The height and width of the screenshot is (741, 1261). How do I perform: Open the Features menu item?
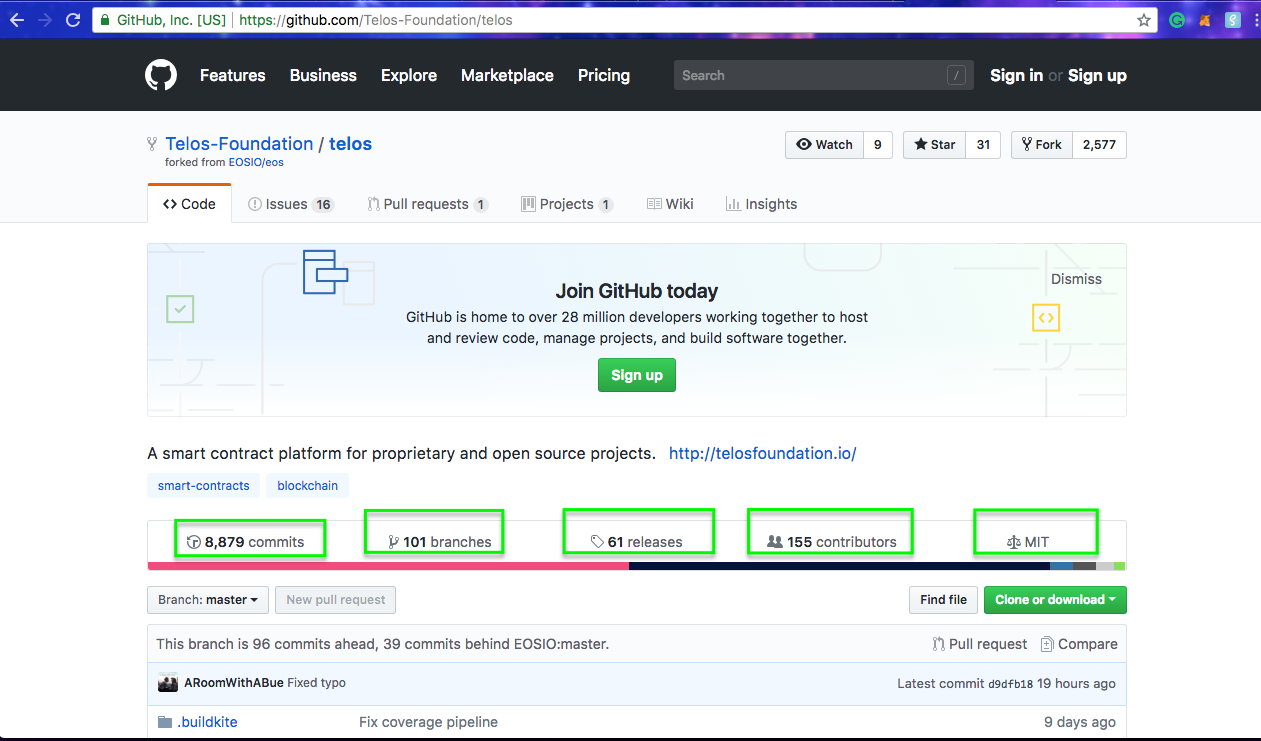(x=233, y=75)
